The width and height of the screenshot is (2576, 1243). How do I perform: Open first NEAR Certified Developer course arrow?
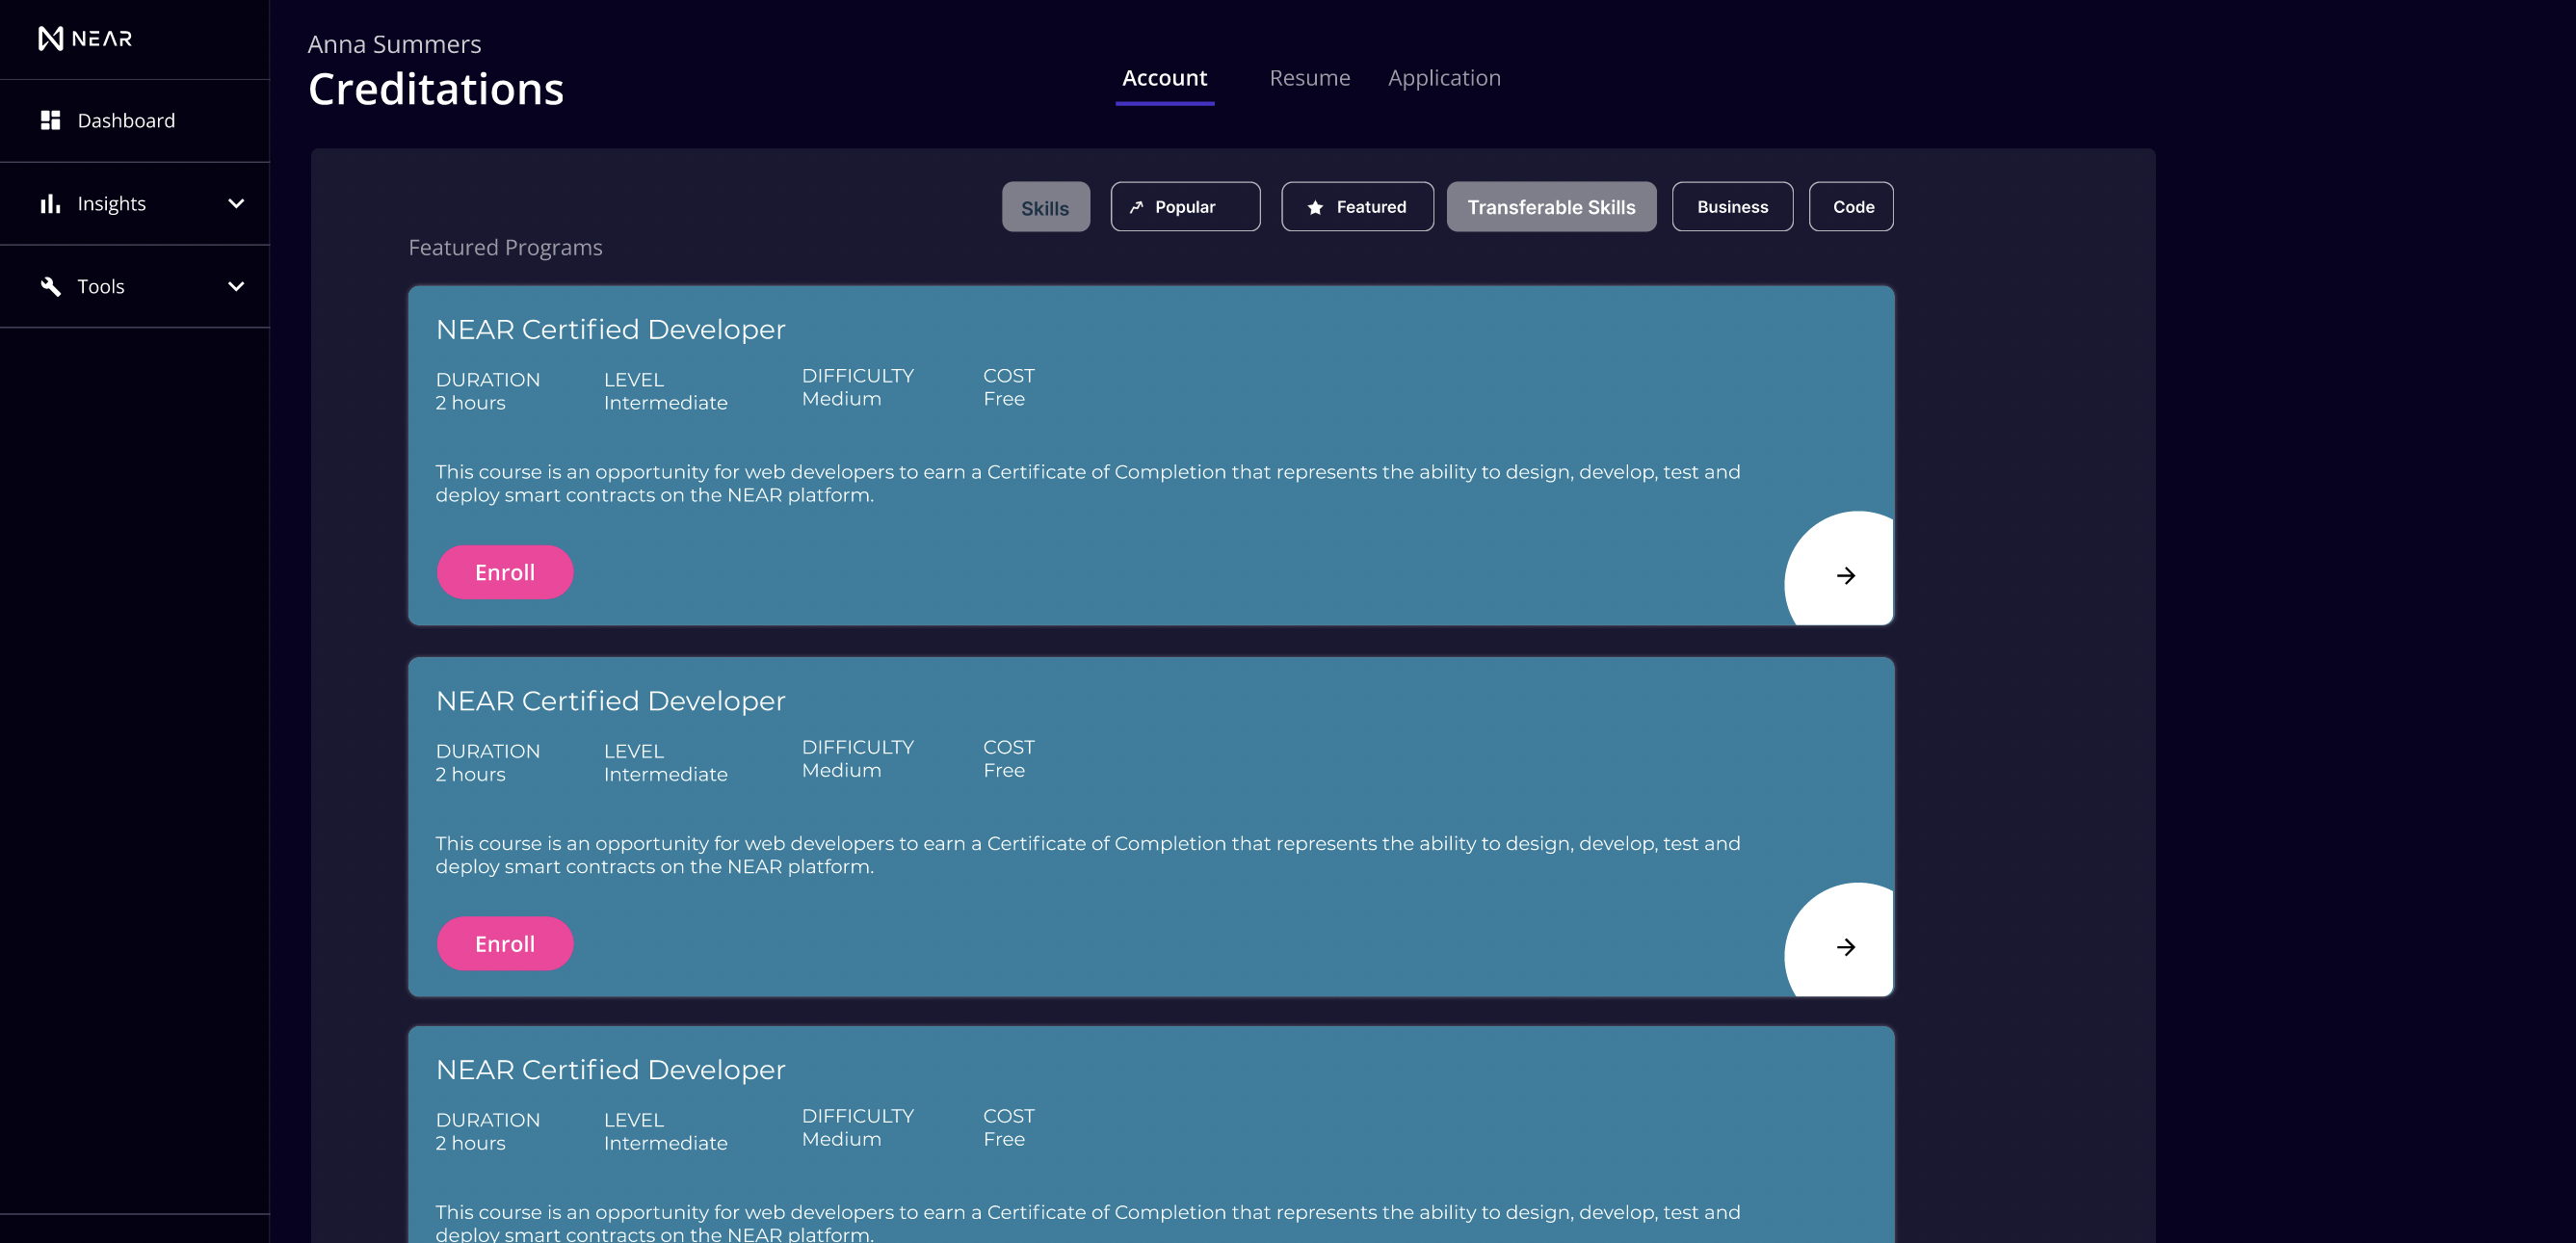[1845, 575]
